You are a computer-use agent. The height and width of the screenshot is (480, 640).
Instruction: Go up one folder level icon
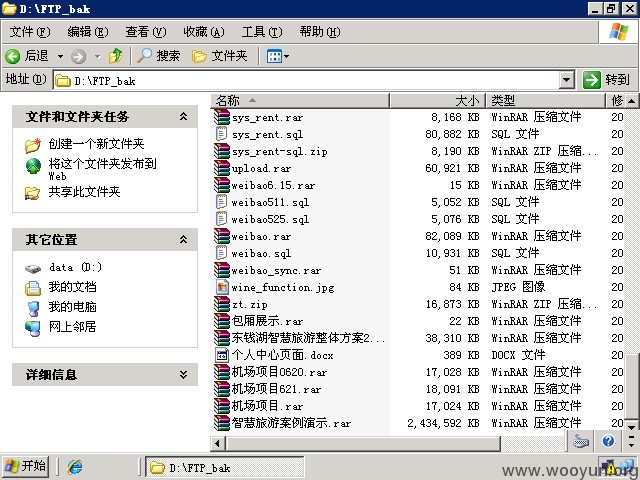pyautogui.click(x=116, y=56)
